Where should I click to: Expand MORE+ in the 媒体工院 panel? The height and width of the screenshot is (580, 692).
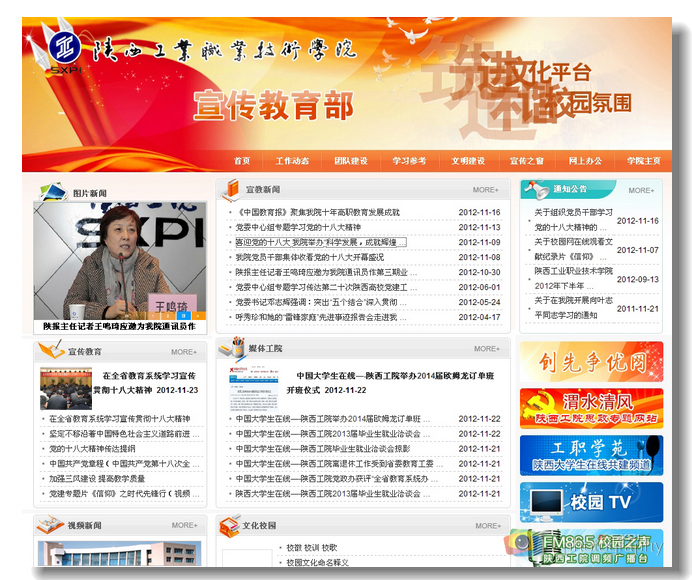tap(486, 349)
